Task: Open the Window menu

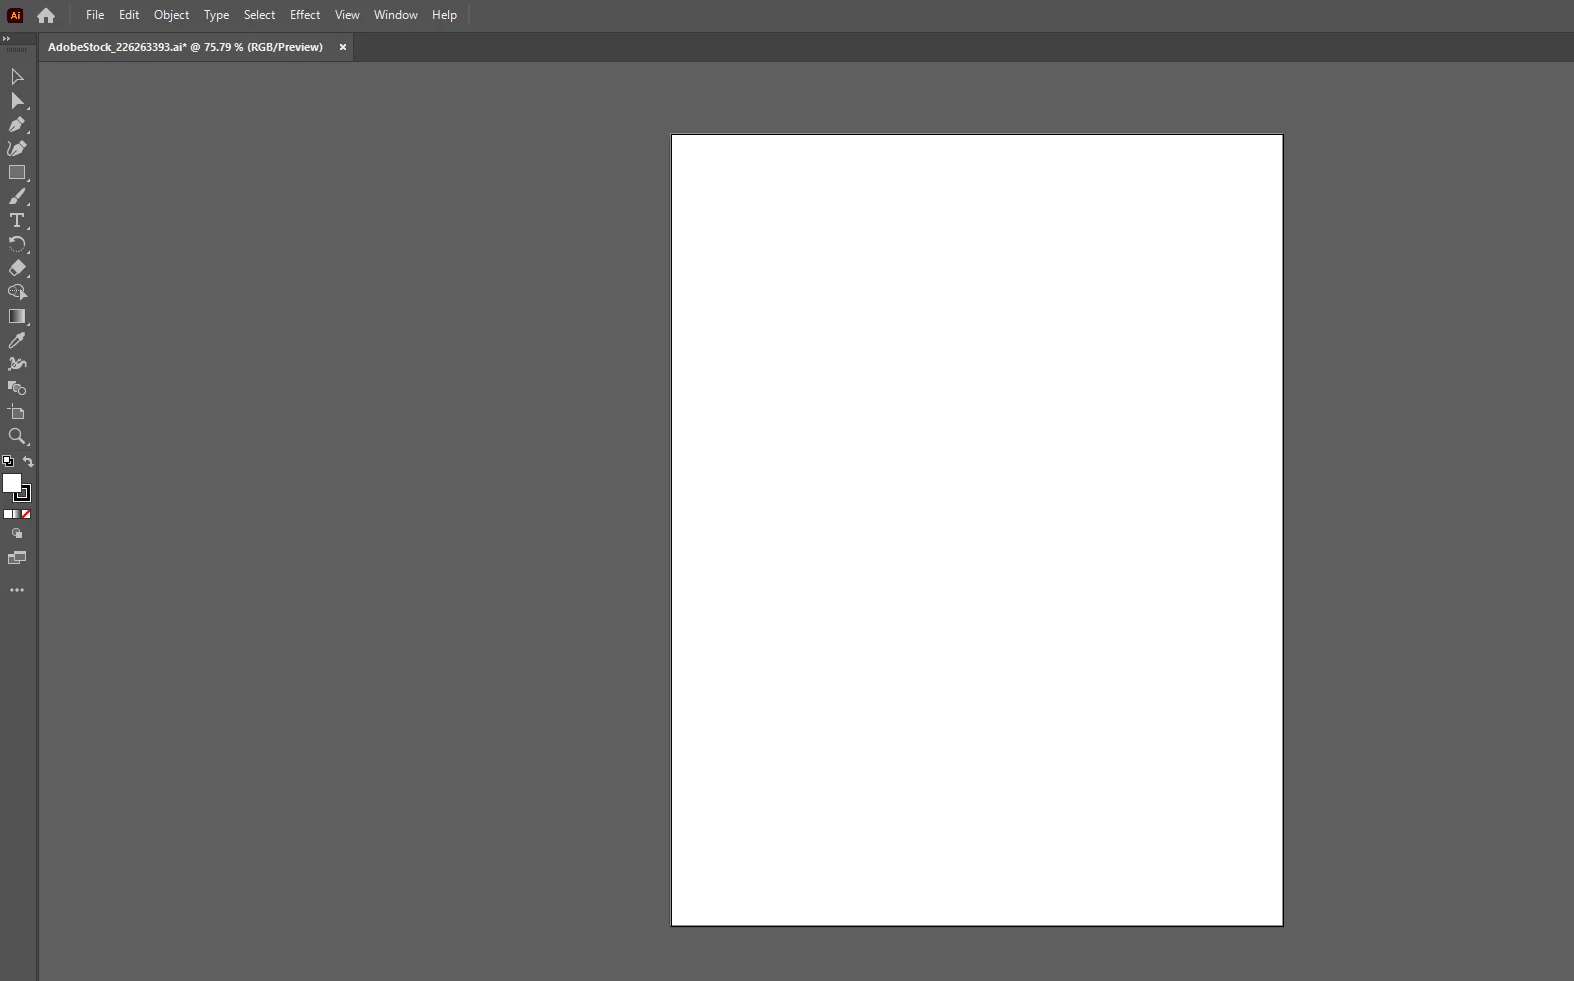Action: tap(396, 15)
